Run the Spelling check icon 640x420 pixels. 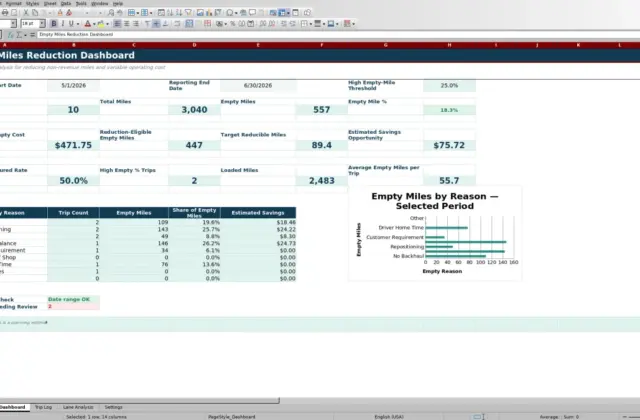coord(119,13)
